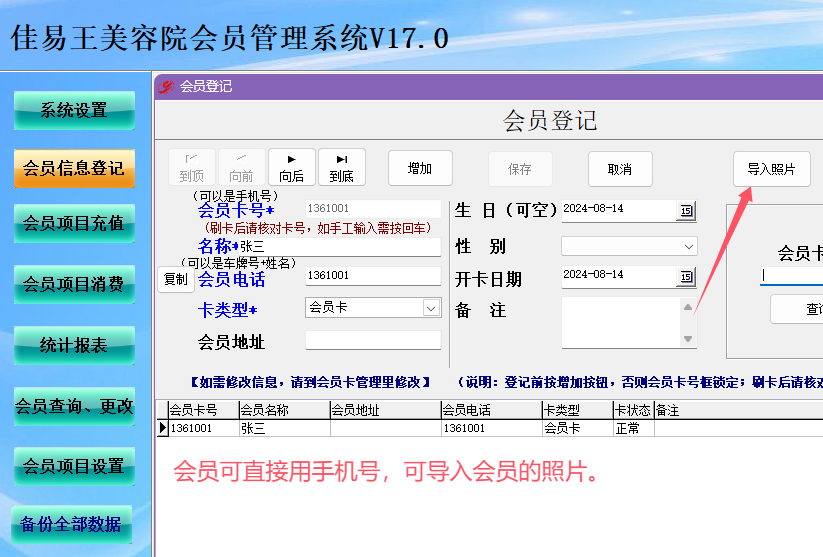
Task: Click the 会员卡 cell in table row
Action: 577,428
